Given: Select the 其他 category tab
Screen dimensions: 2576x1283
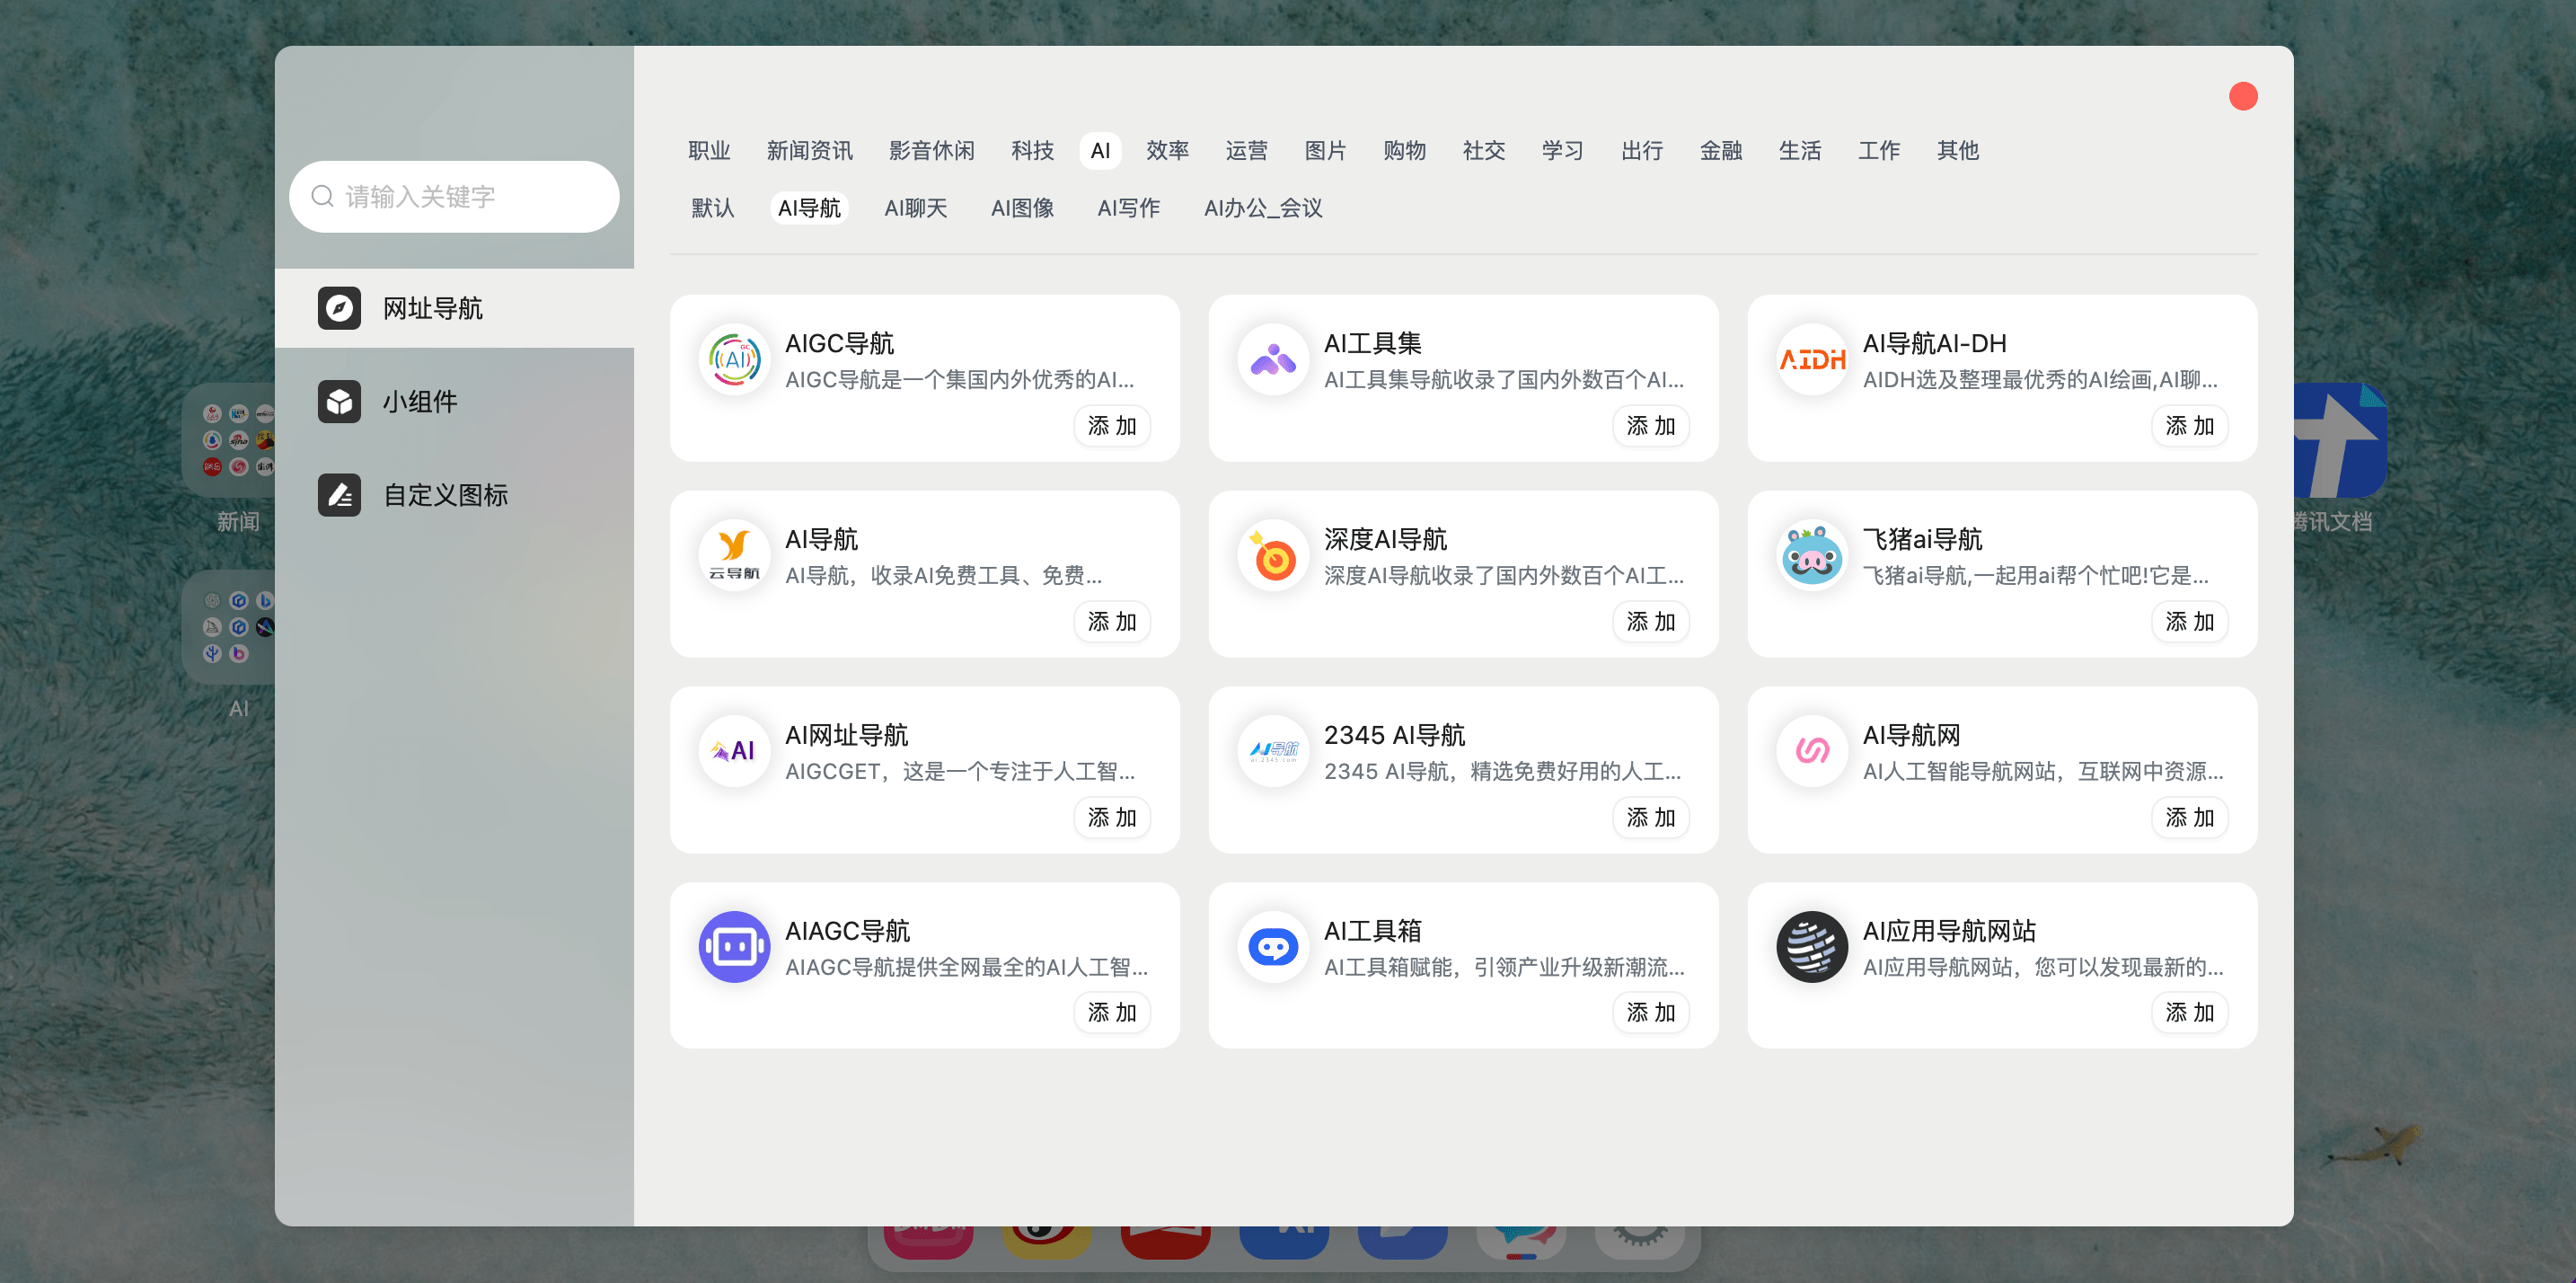Looking at the screenshot, I should point(1957,150).
